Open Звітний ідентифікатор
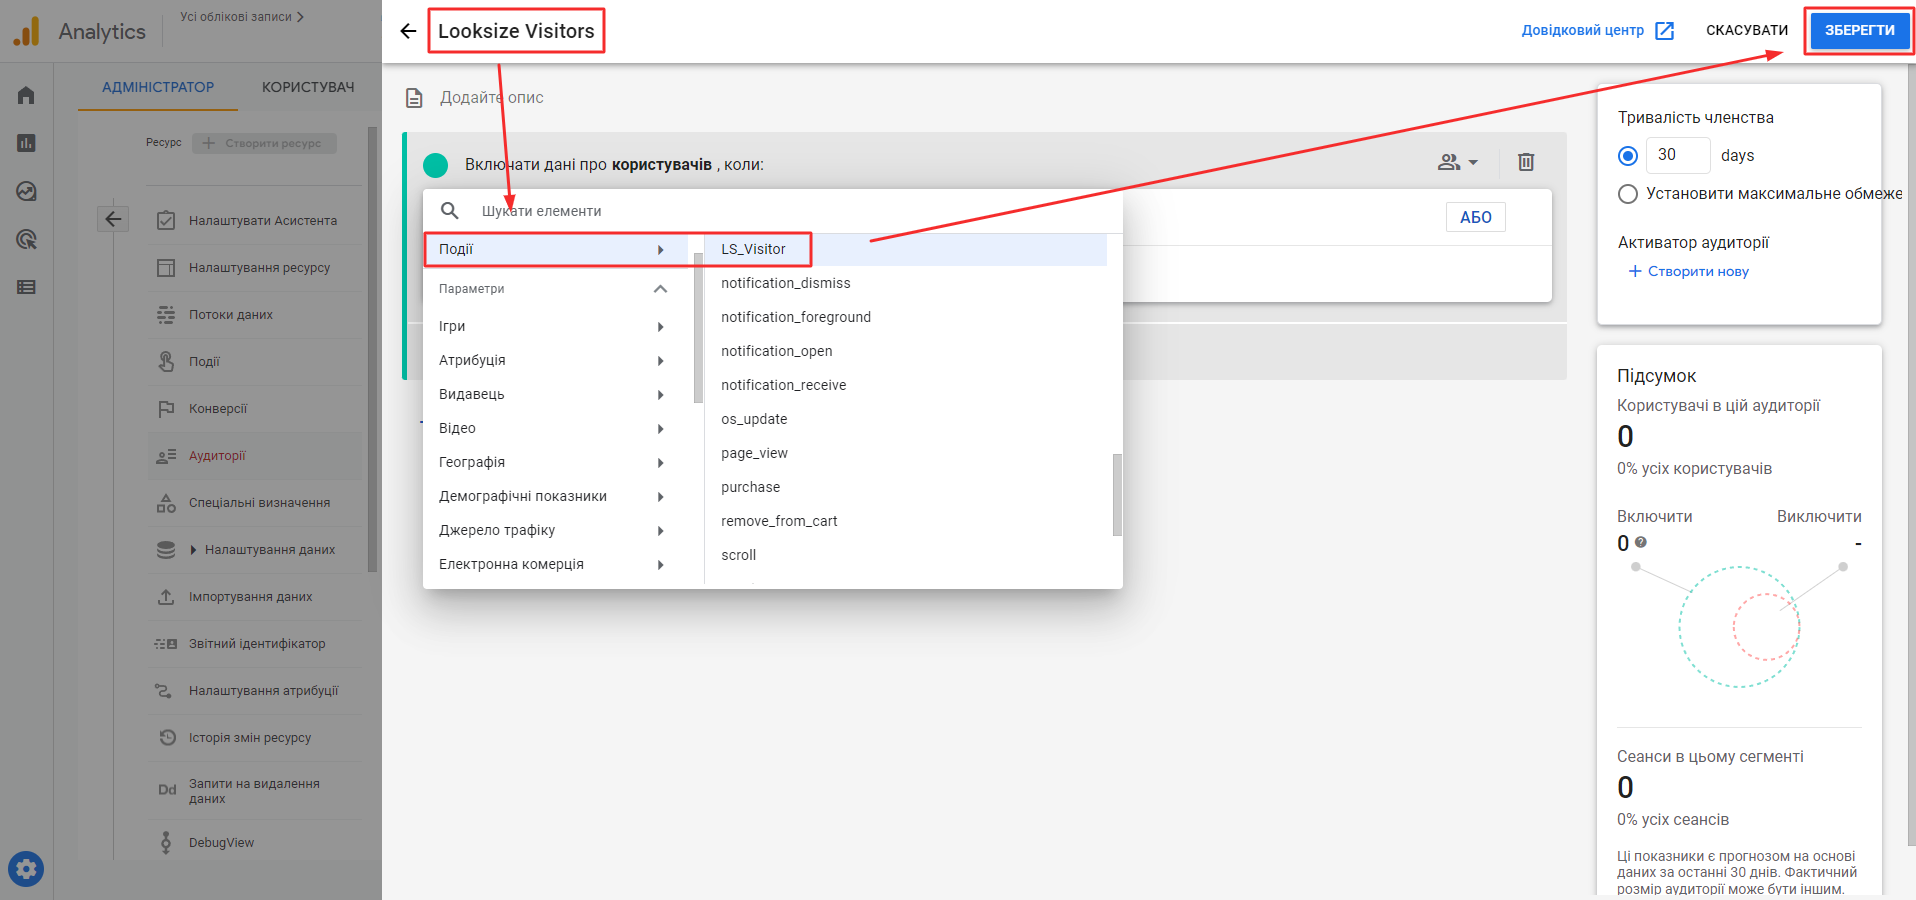Screen dimensions: 1916x900 click(x=257, y=644)
